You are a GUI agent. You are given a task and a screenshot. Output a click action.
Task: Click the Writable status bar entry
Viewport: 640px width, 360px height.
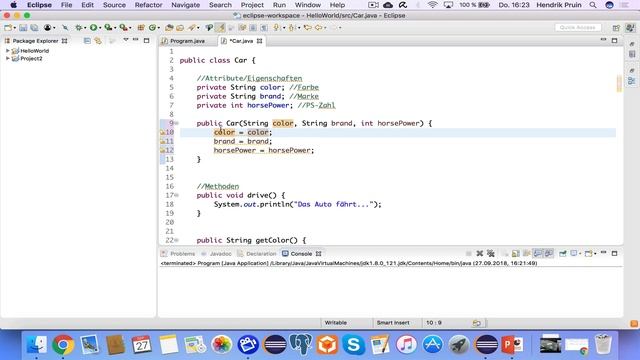336,322
